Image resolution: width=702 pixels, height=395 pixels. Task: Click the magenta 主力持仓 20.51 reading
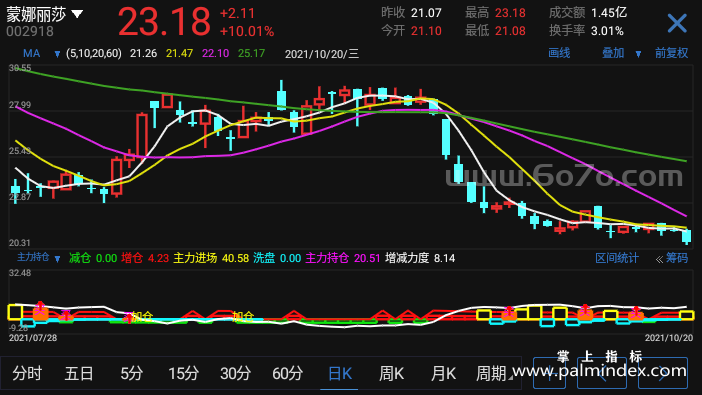click(x=342, y=258)
